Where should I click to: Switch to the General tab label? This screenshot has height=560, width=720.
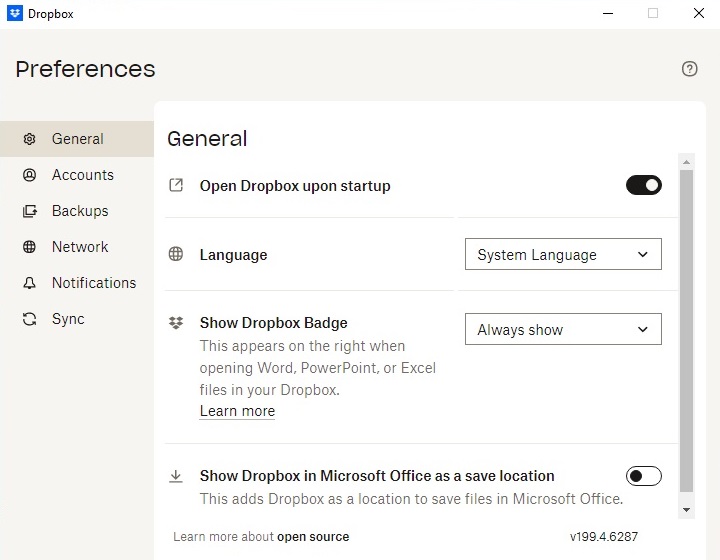(x=77, y=139)
